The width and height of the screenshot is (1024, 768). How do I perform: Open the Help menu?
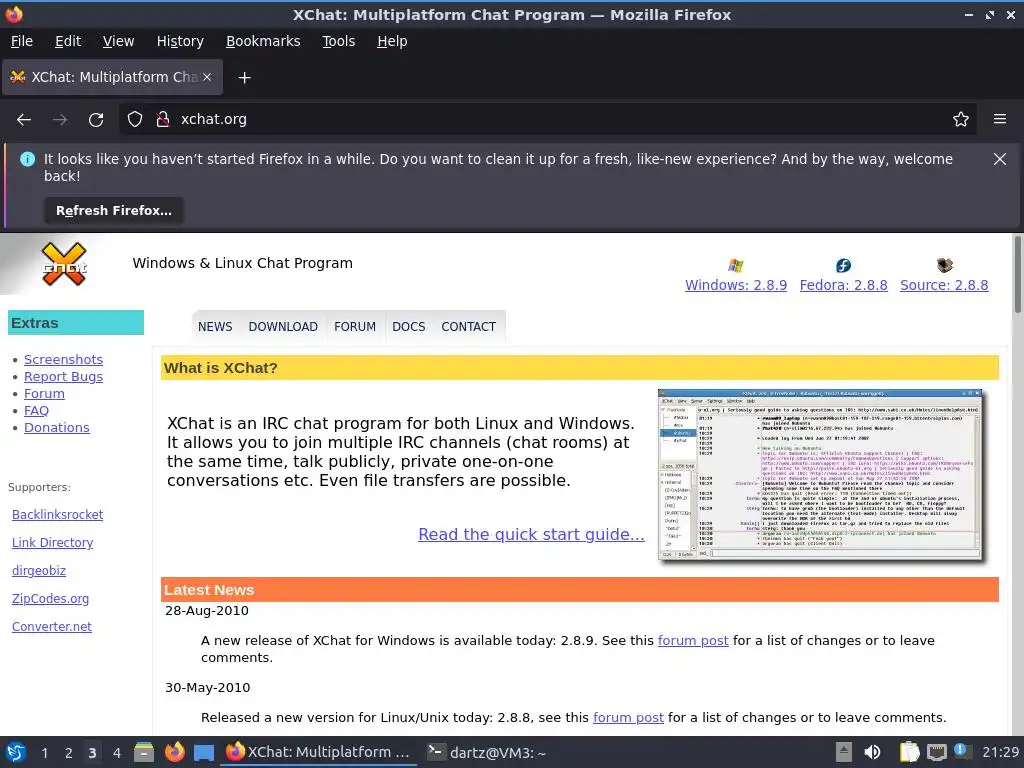392,41
